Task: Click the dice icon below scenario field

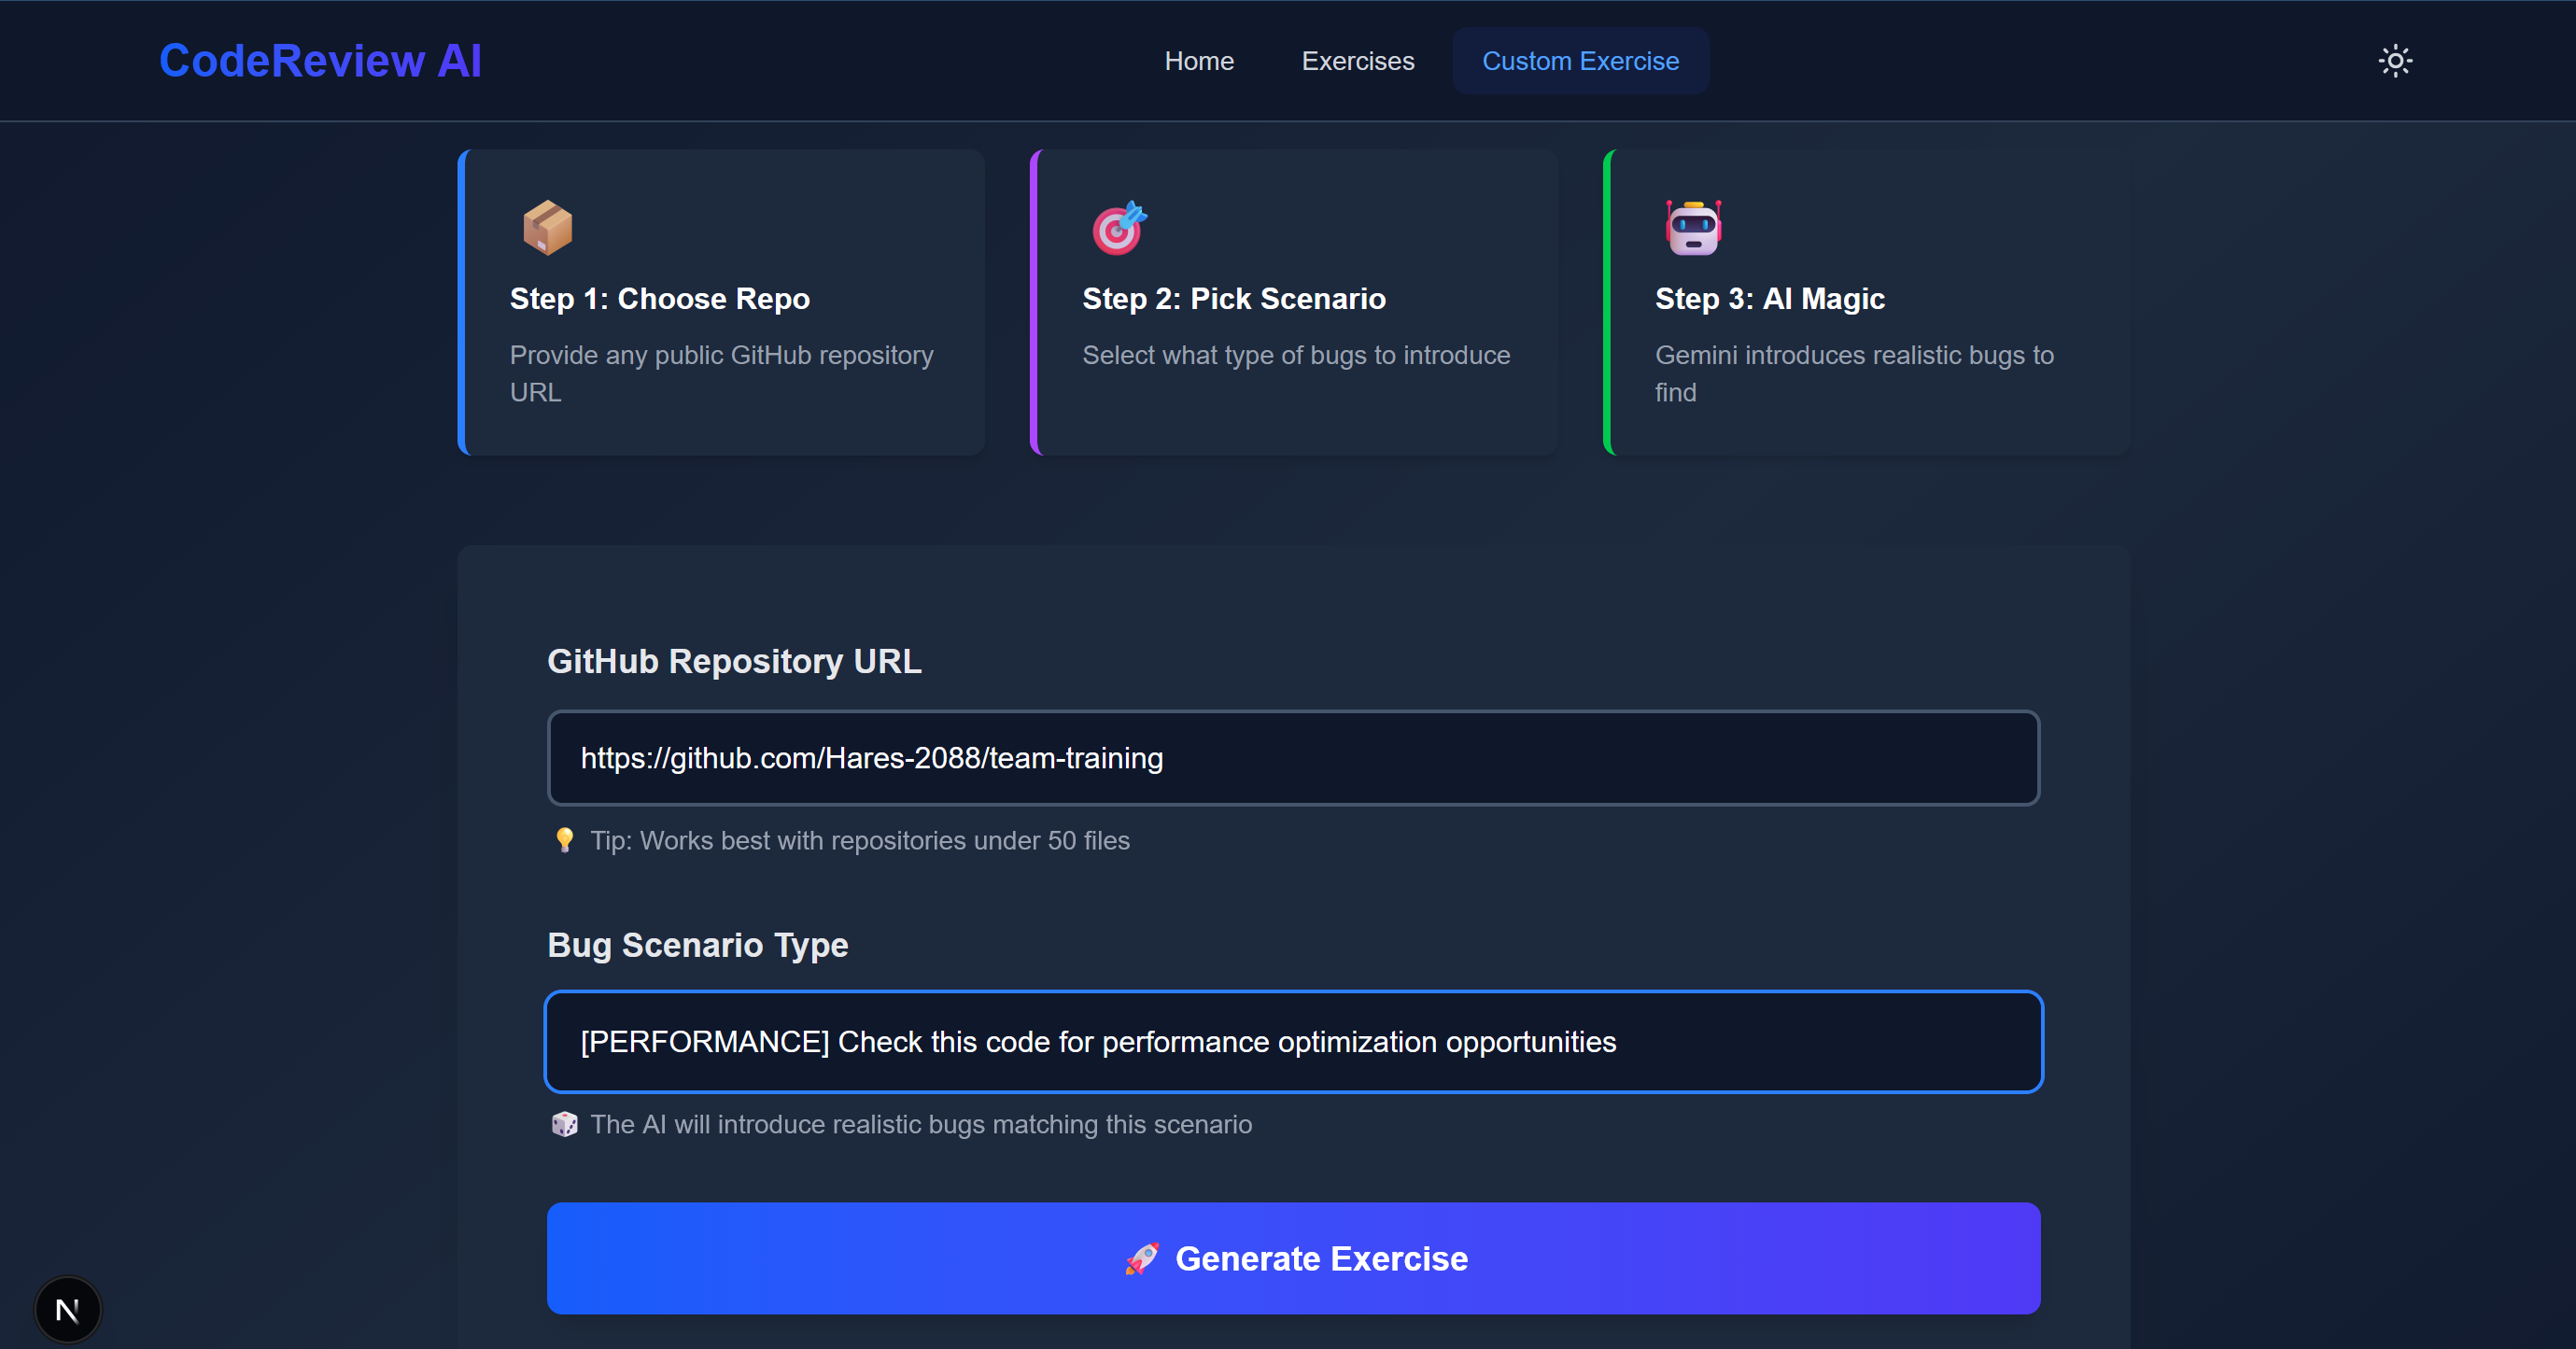Action: click(x=564, y=1124)
